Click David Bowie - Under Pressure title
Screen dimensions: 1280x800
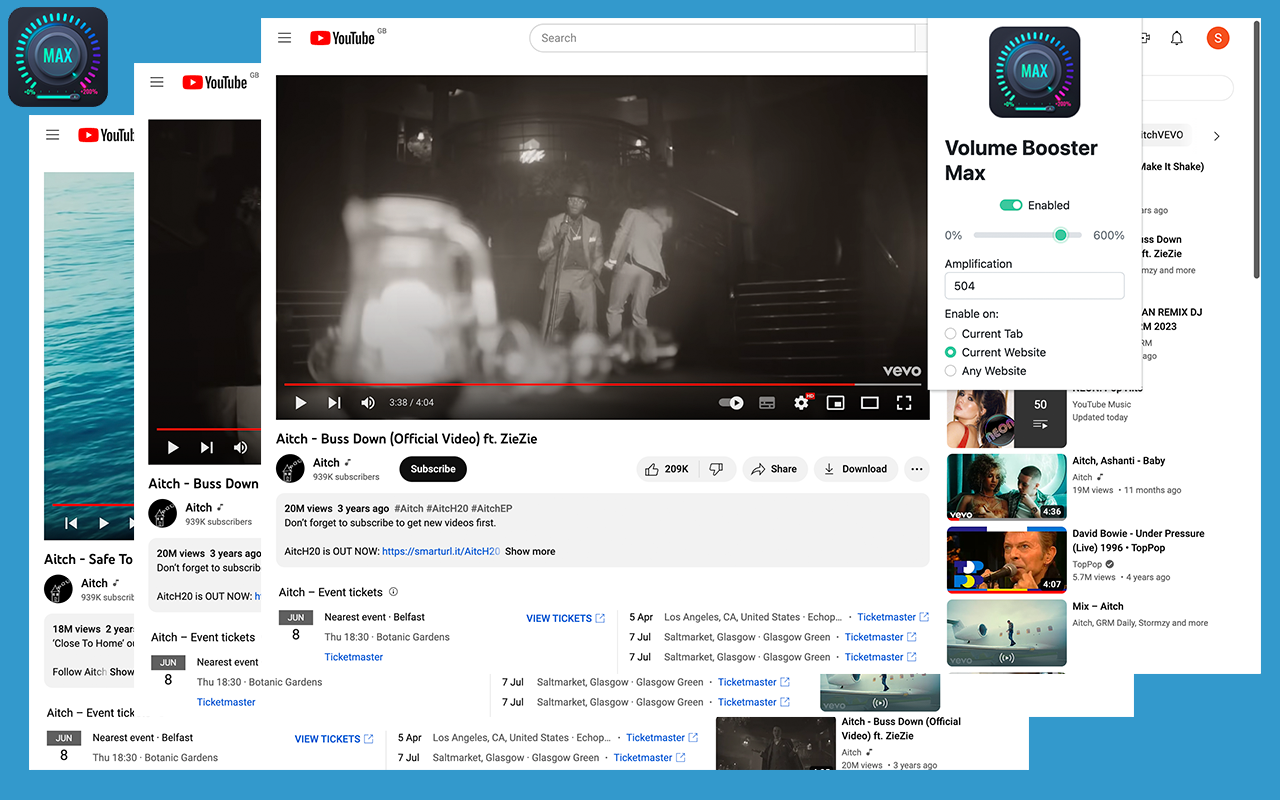click(1138, 541)
